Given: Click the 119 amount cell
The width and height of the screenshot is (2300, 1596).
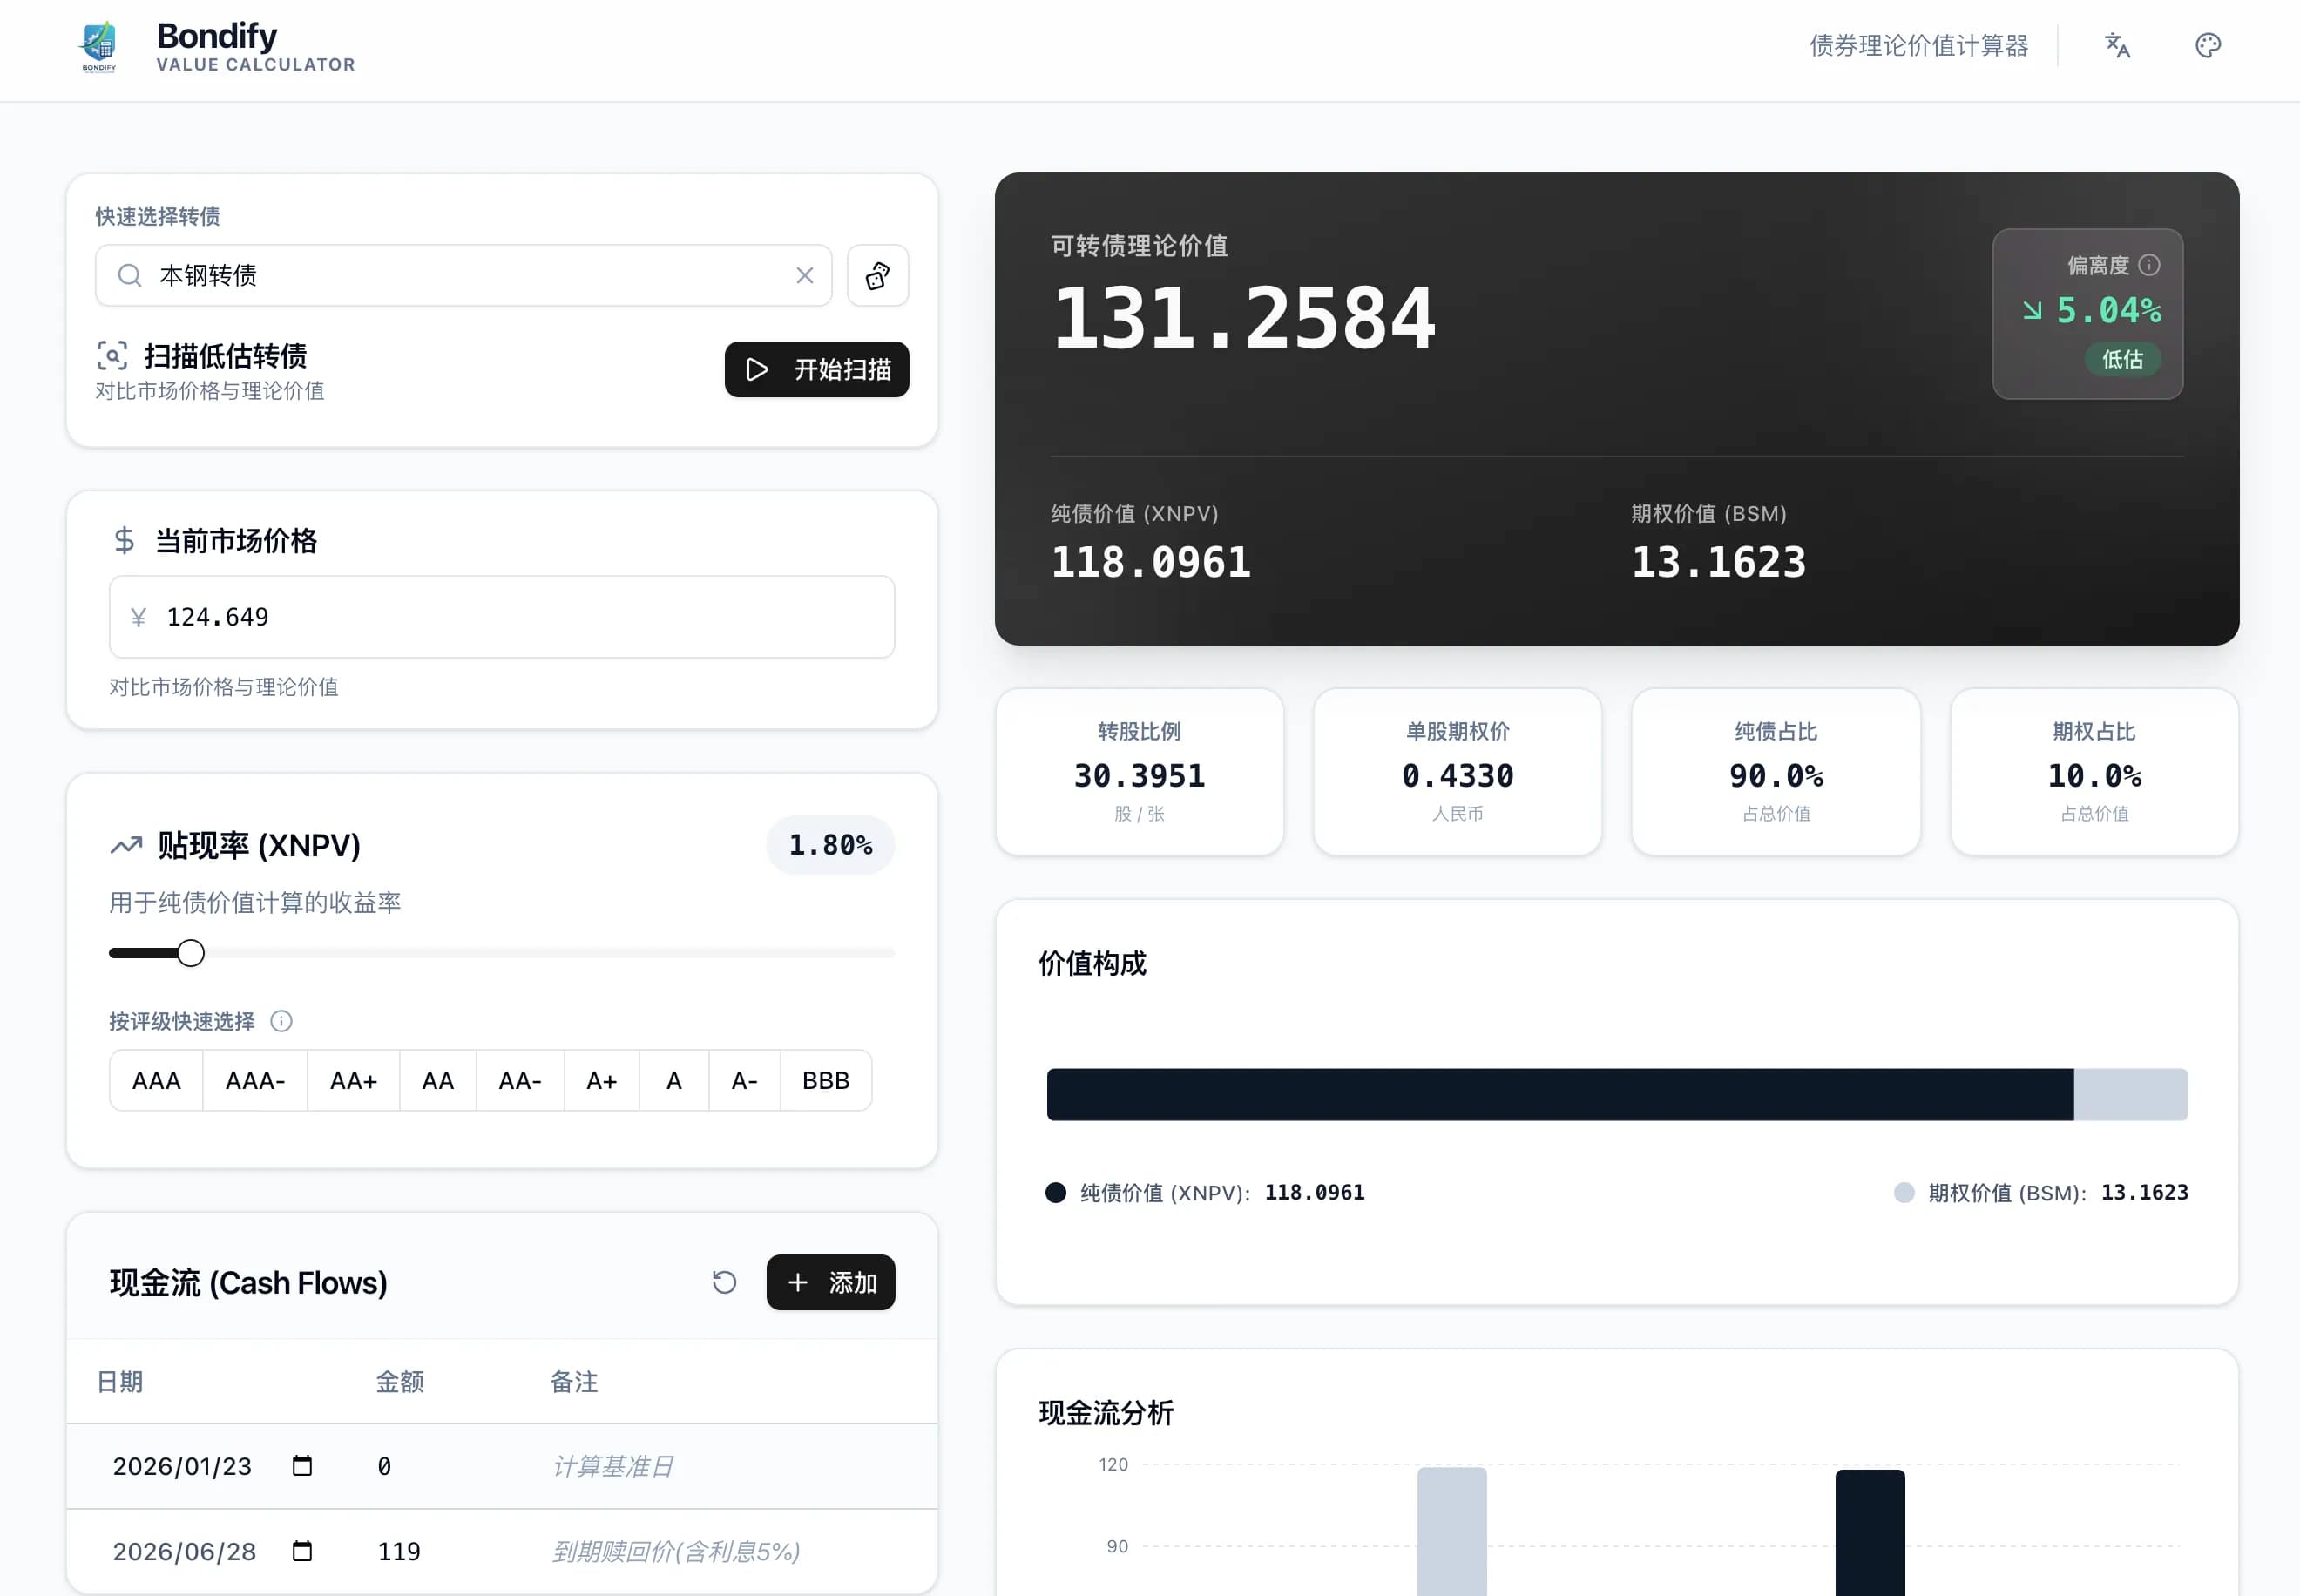Looking at the screenshot, I should [399, 1551].
